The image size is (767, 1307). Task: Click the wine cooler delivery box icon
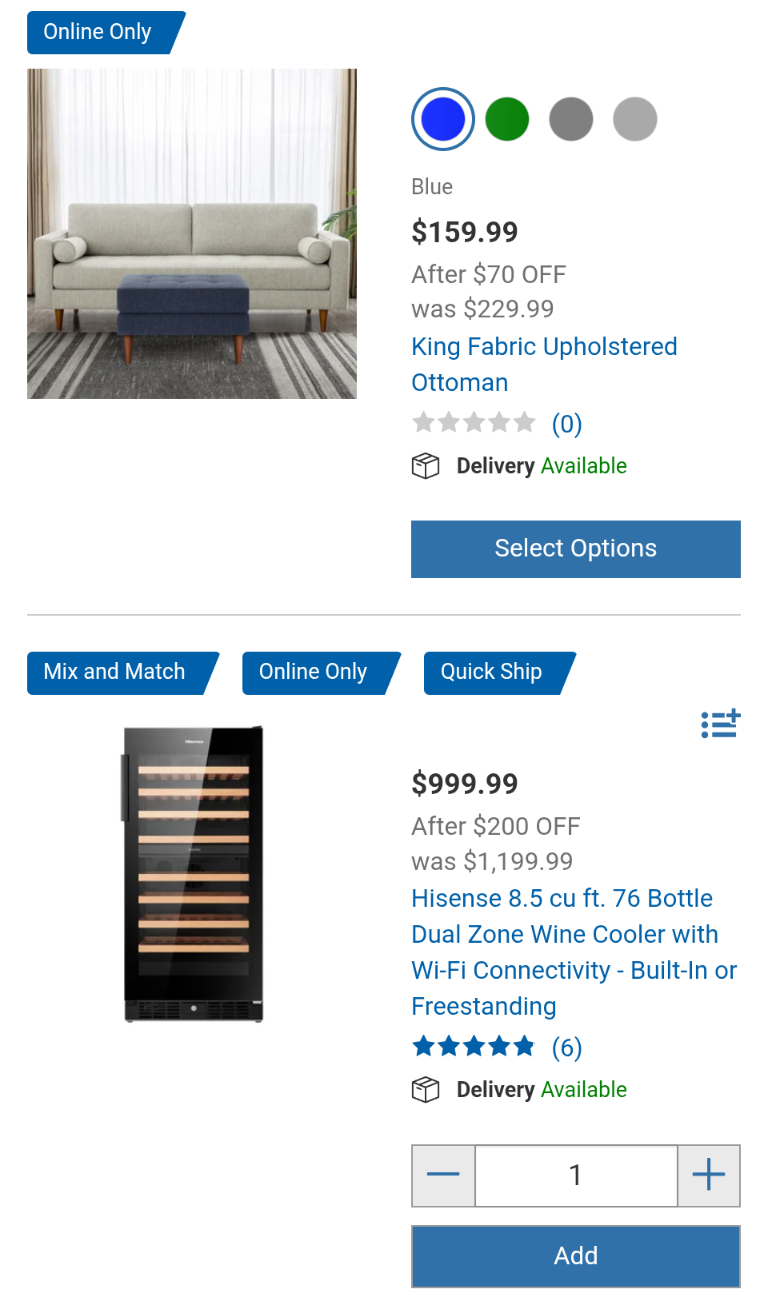click(426, 1090)
